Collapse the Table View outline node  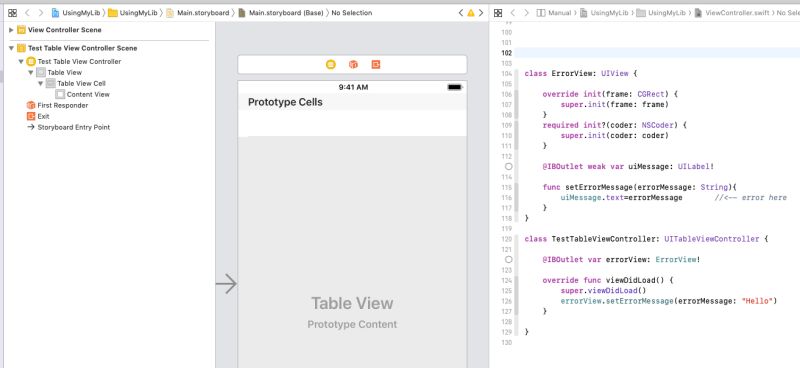tap(31, 72)
